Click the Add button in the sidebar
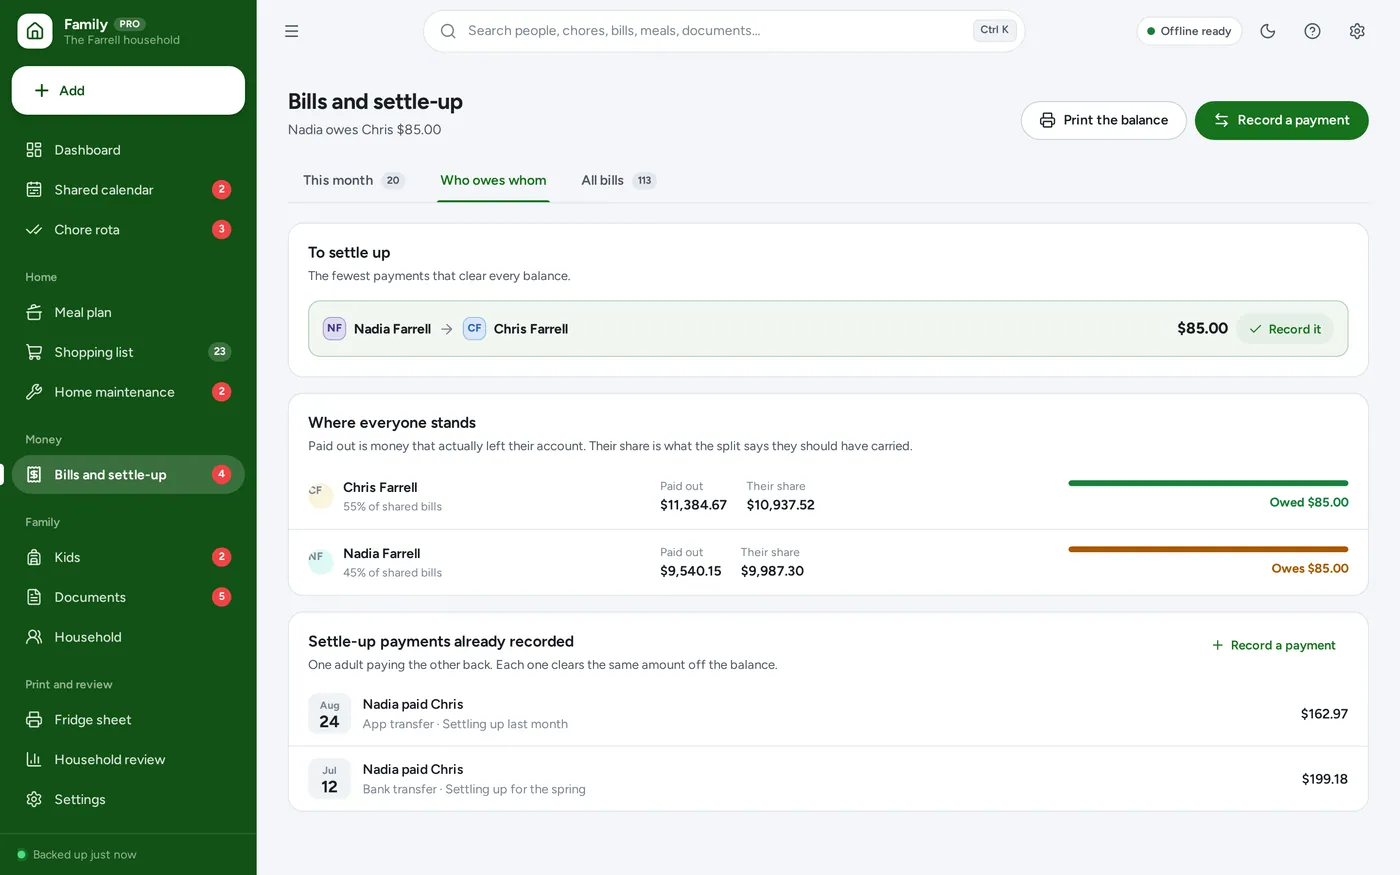 coord(128,91)
